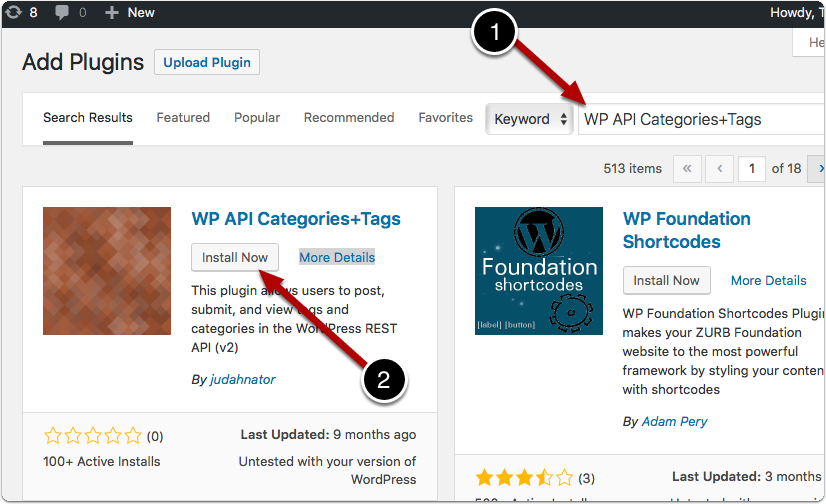Go to first page of results
The width and height of the screenshot is (826, 504).
point(687,169)
